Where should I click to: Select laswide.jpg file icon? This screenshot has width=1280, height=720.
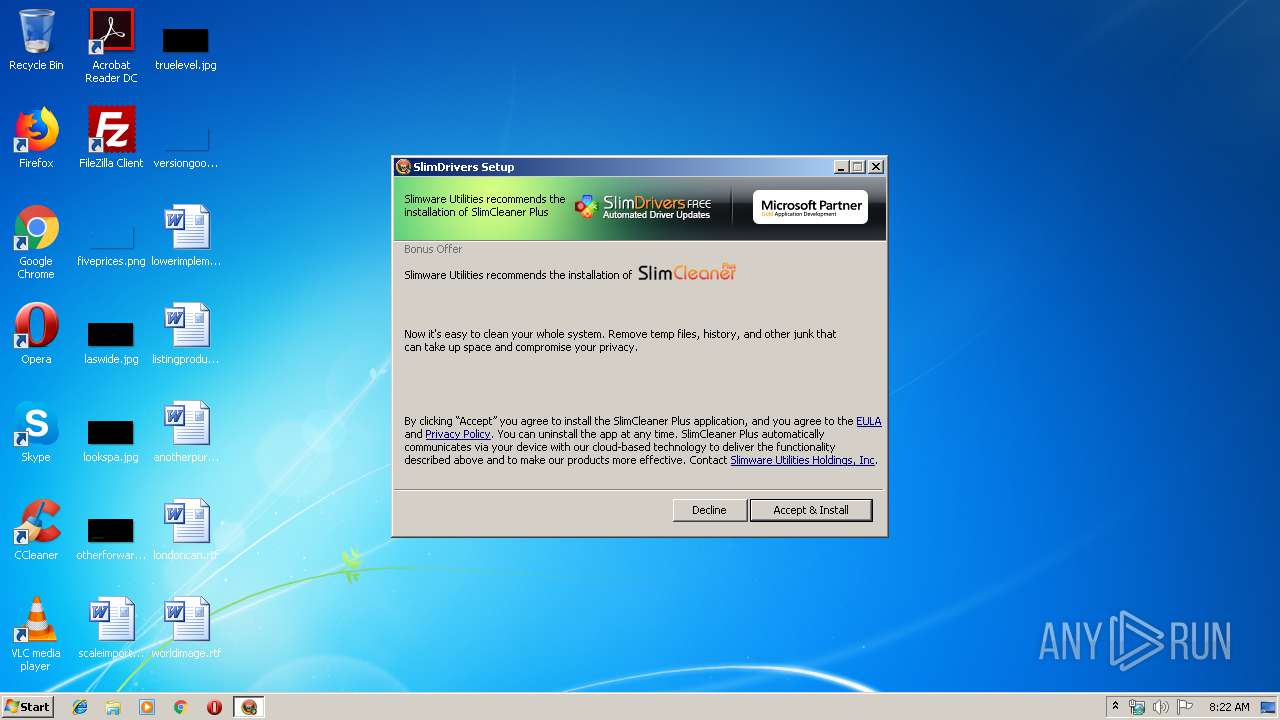(x=111, y=342)
